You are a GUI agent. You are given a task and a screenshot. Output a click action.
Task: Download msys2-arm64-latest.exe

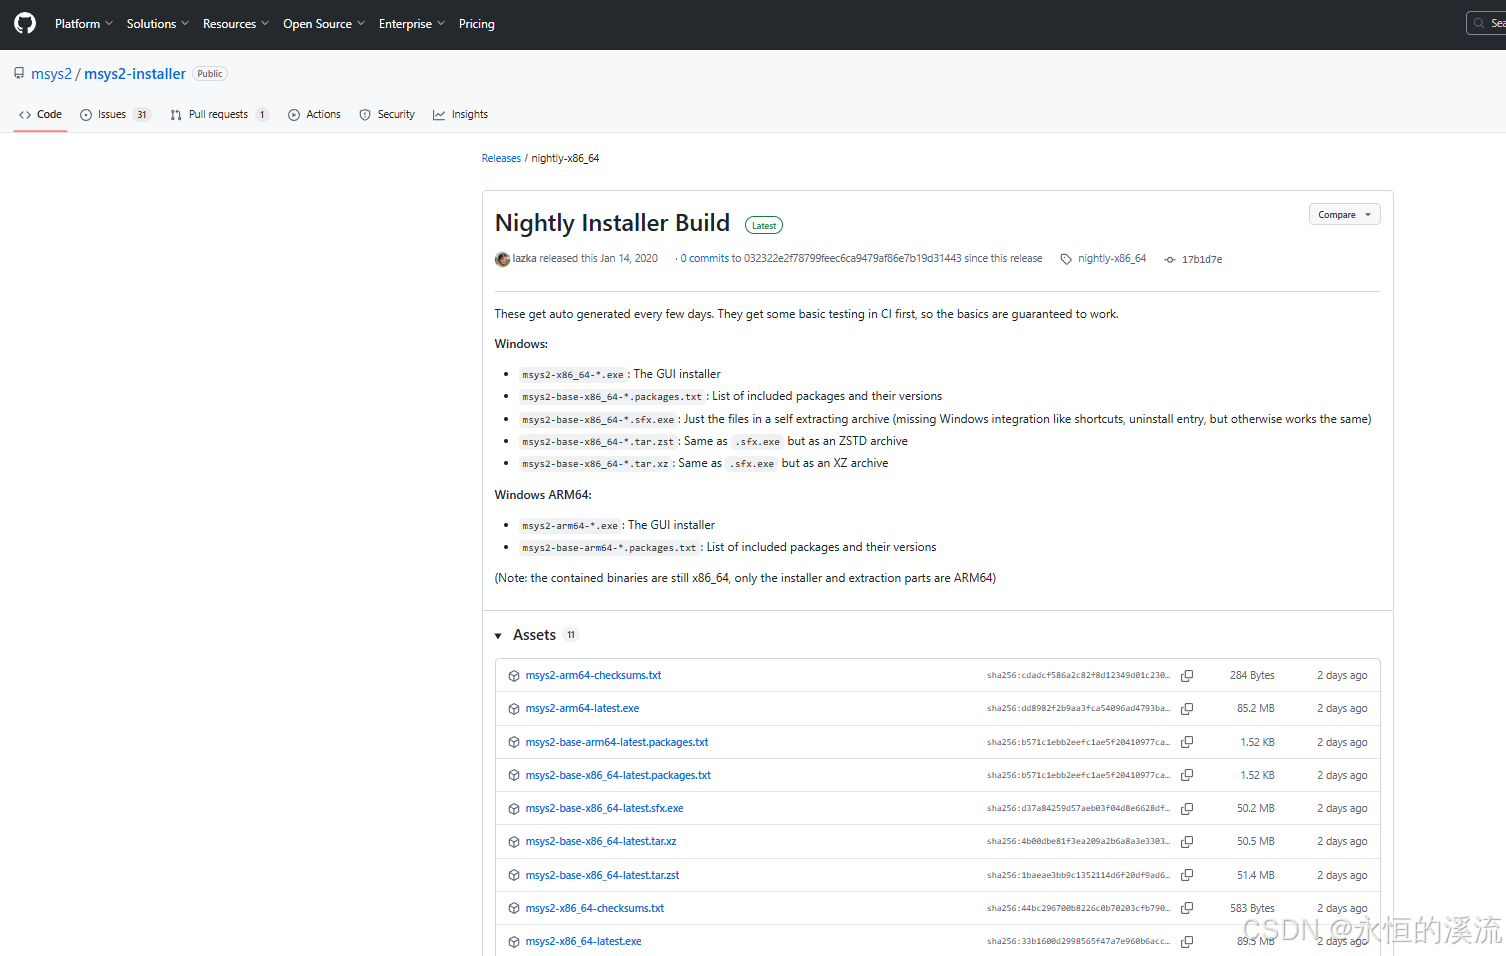[582, 709]
